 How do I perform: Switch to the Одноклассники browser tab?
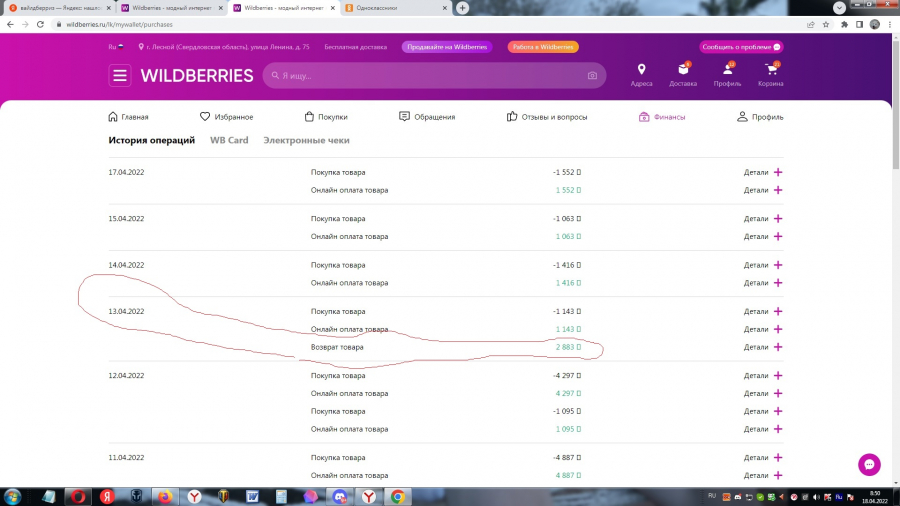[395, 8]
